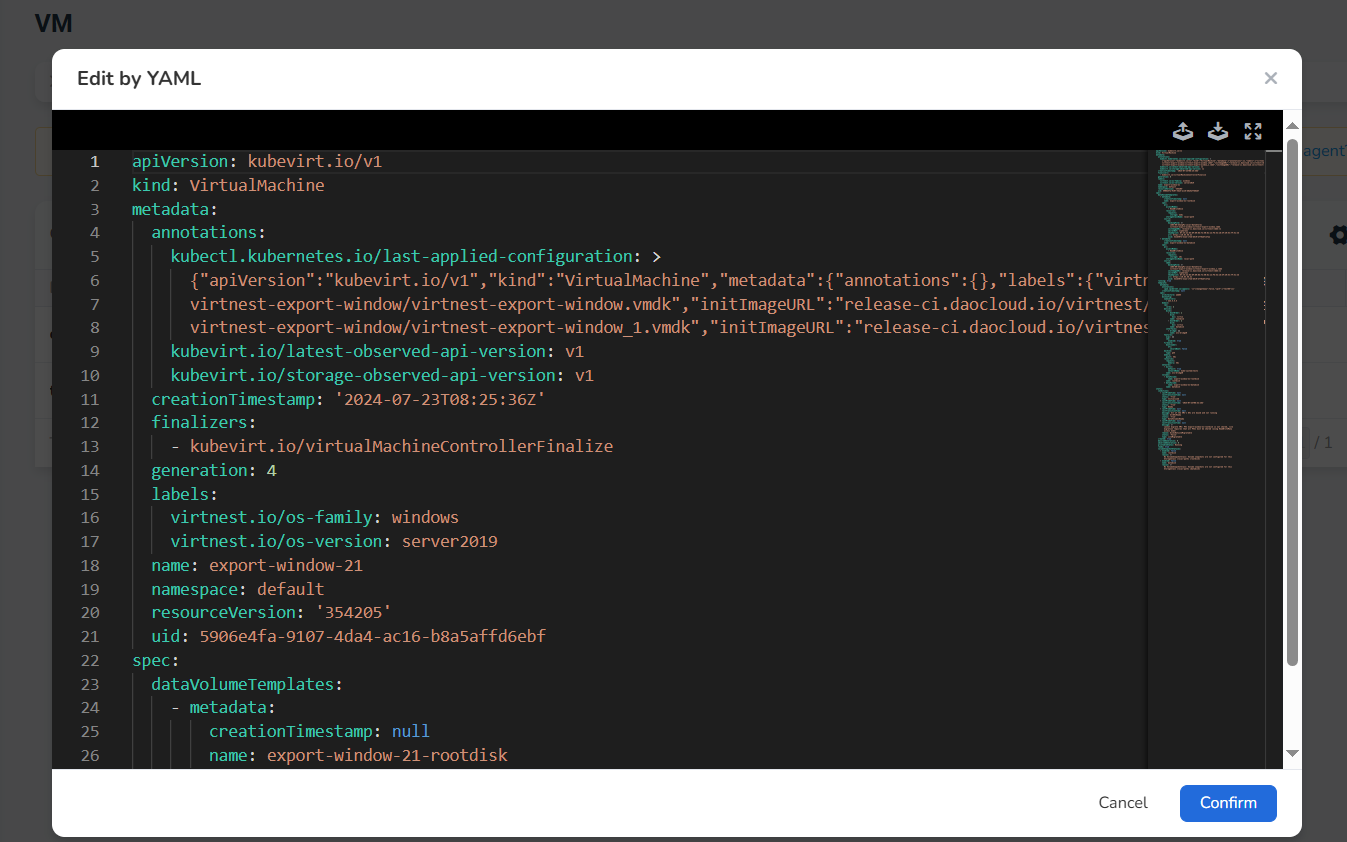Screen dimensions: 1347x842
Task: Click the download YAML icon
Action: (1218, 130)
